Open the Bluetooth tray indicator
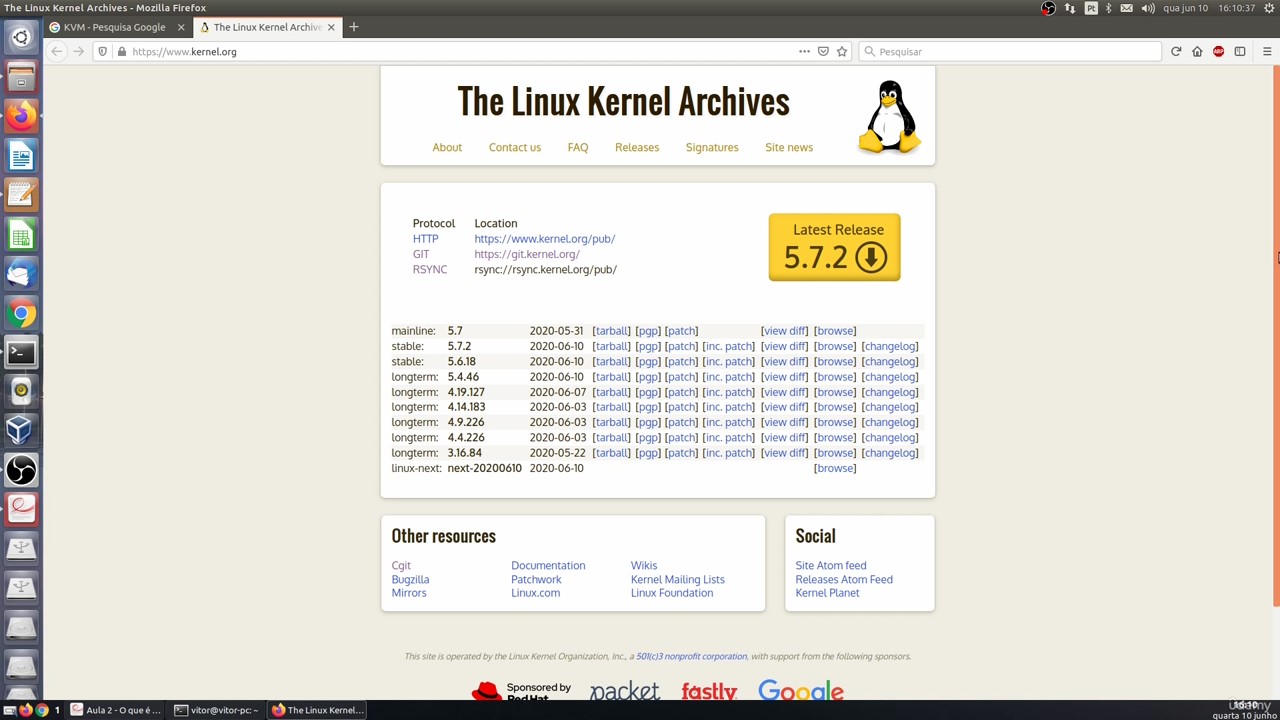 click(x=1108, y=8)
